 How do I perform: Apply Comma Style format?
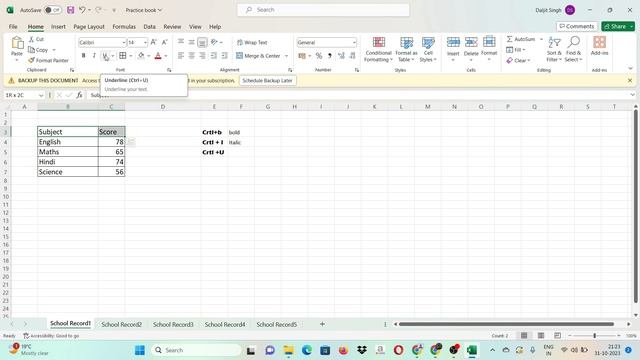(329, 56)
